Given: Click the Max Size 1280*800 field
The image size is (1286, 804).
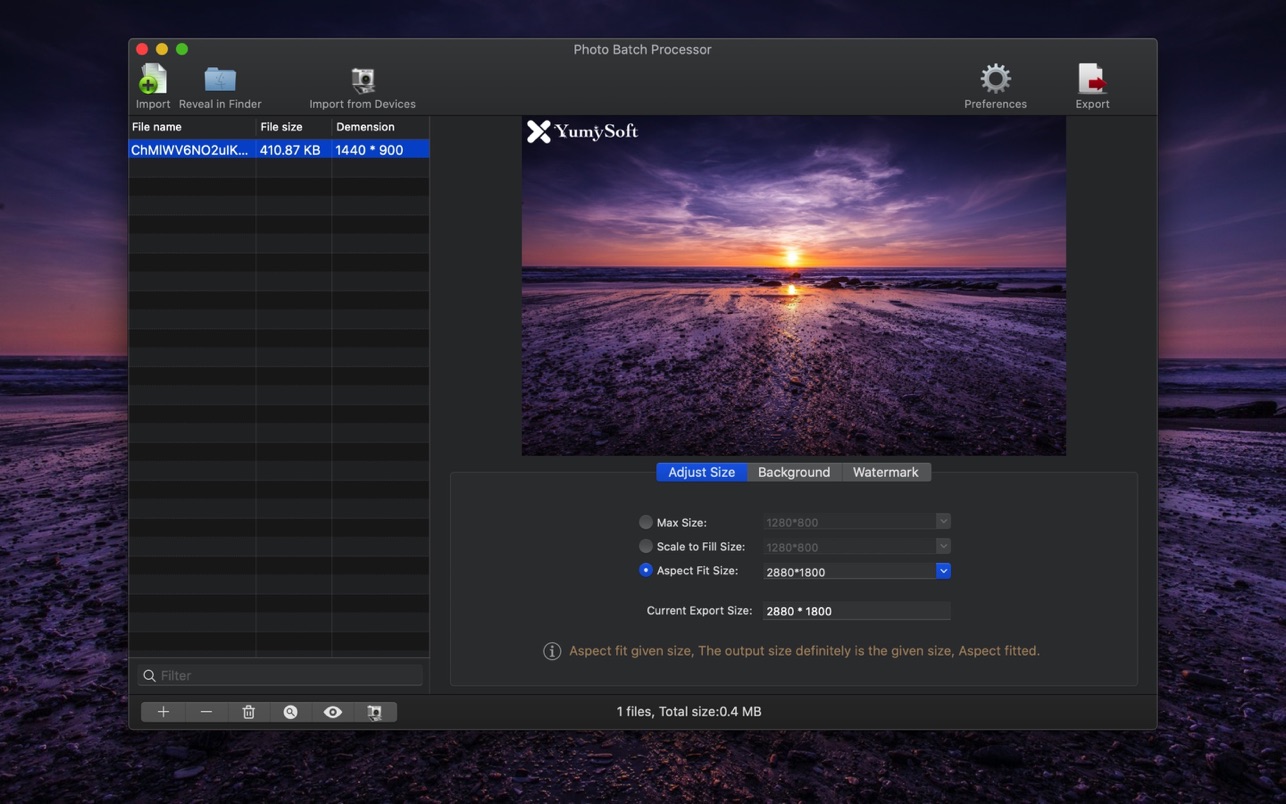Looking at the screenshot, I should (x=849, y=522).
